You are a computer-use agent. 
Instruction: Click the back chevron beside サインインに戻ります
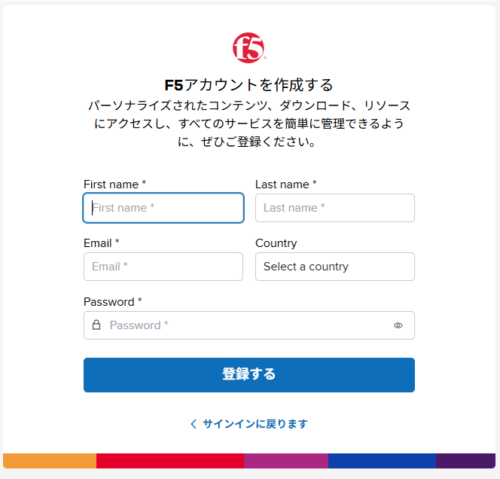[193, 424]
